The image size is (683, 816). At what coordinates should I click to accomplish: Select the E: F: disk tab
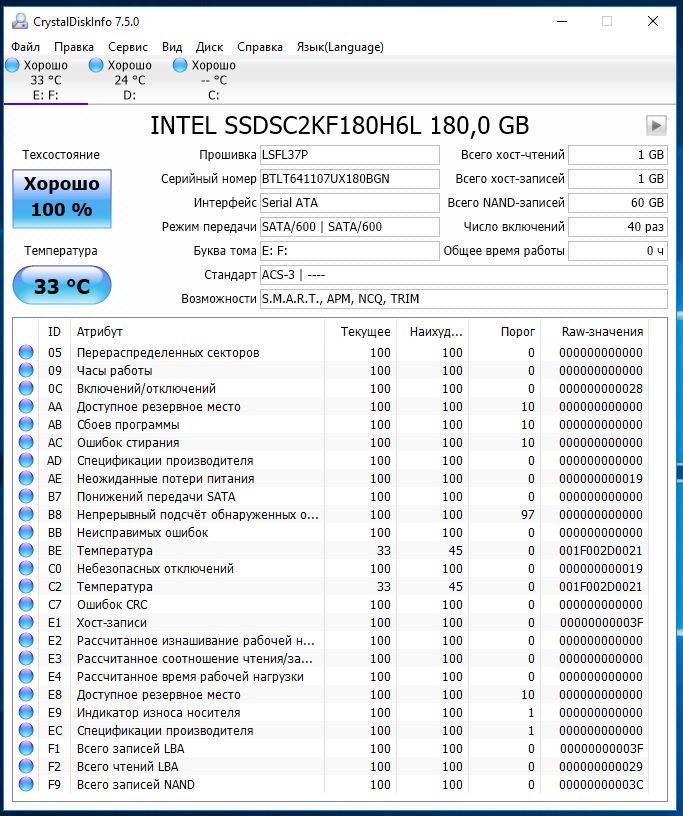point(46,80)
